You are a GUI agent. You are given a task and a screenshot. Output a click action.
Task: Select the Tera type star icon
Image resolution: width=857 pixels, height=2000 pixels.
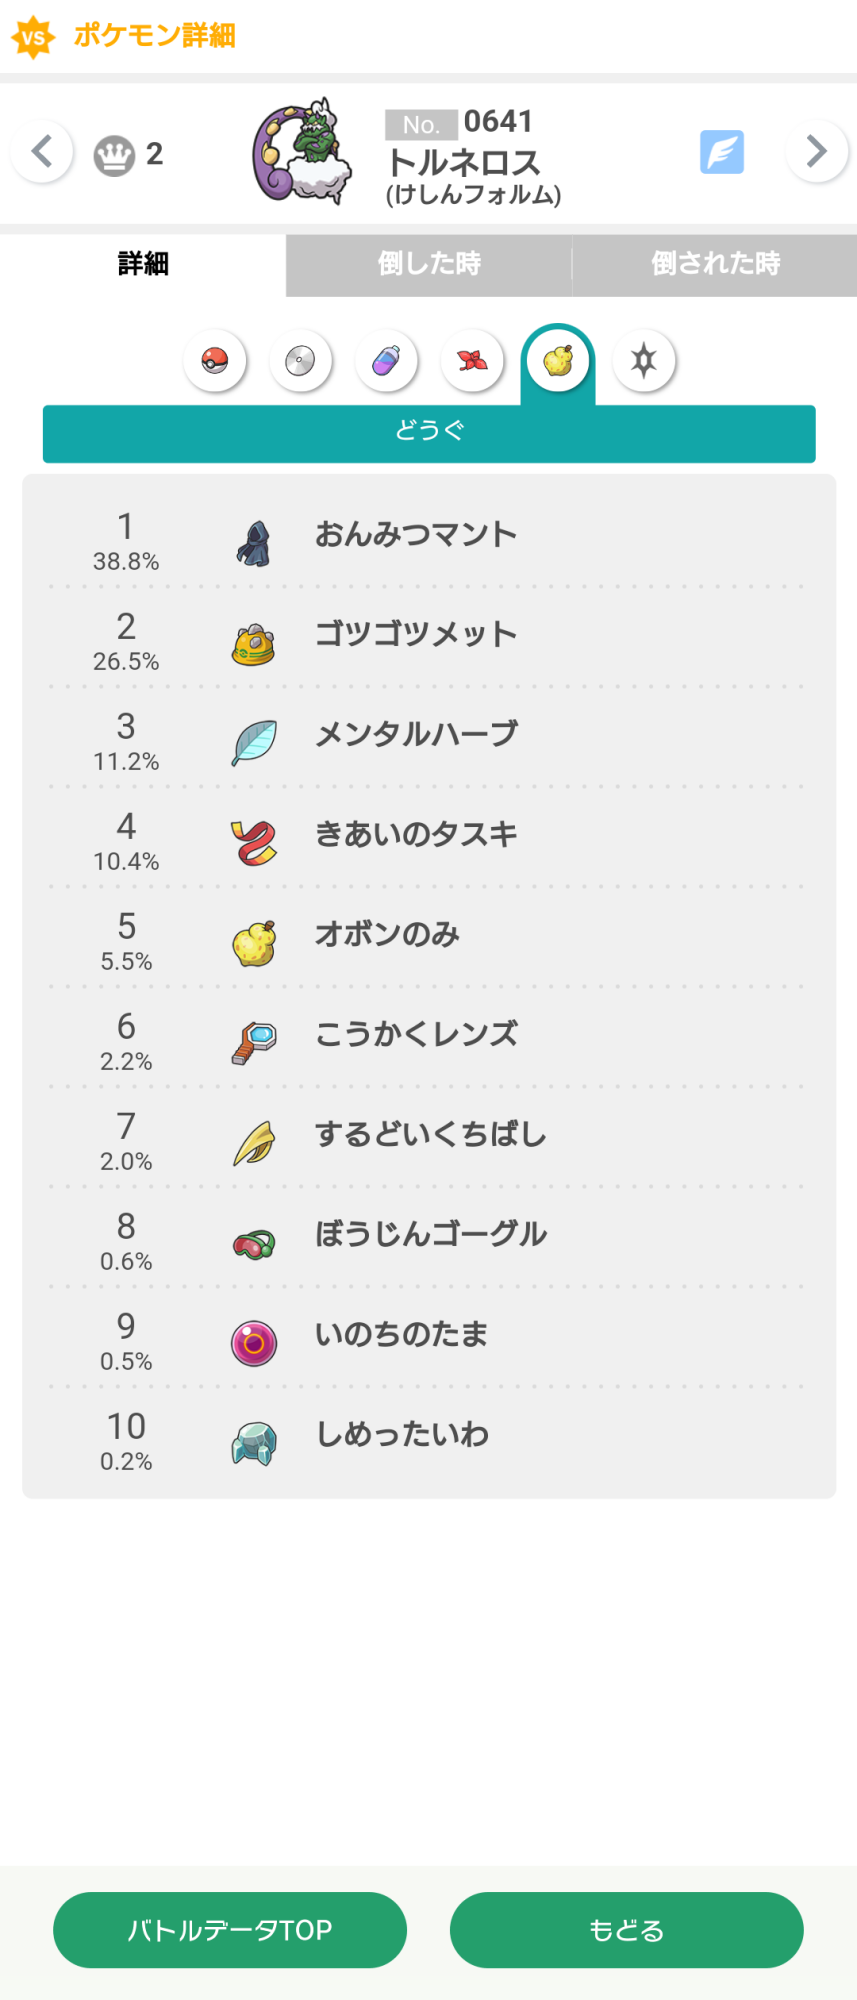click(x=644, y=360)
